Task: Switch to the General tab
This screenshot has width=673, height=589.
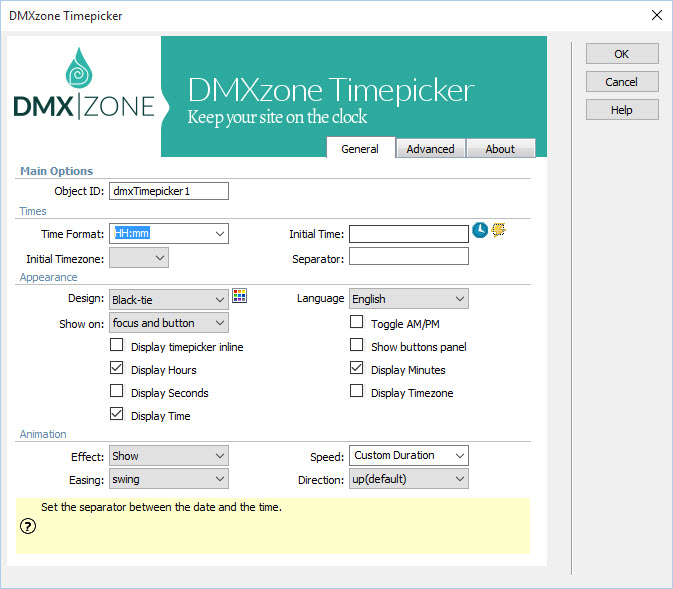Action: click(x=361, y=148)
